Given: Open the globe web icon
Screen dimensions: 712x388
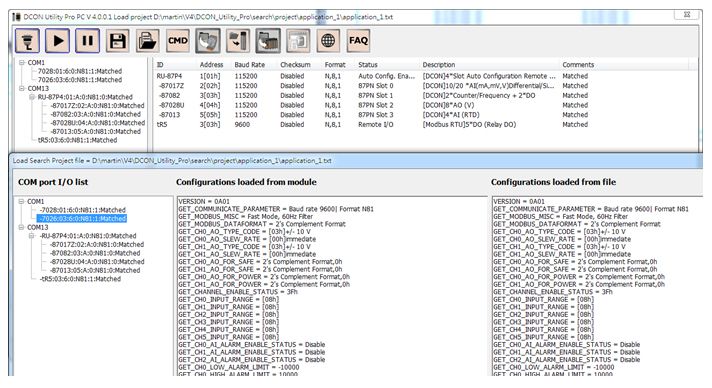Looking at the screenshot, I should click(x=328, y=41).
